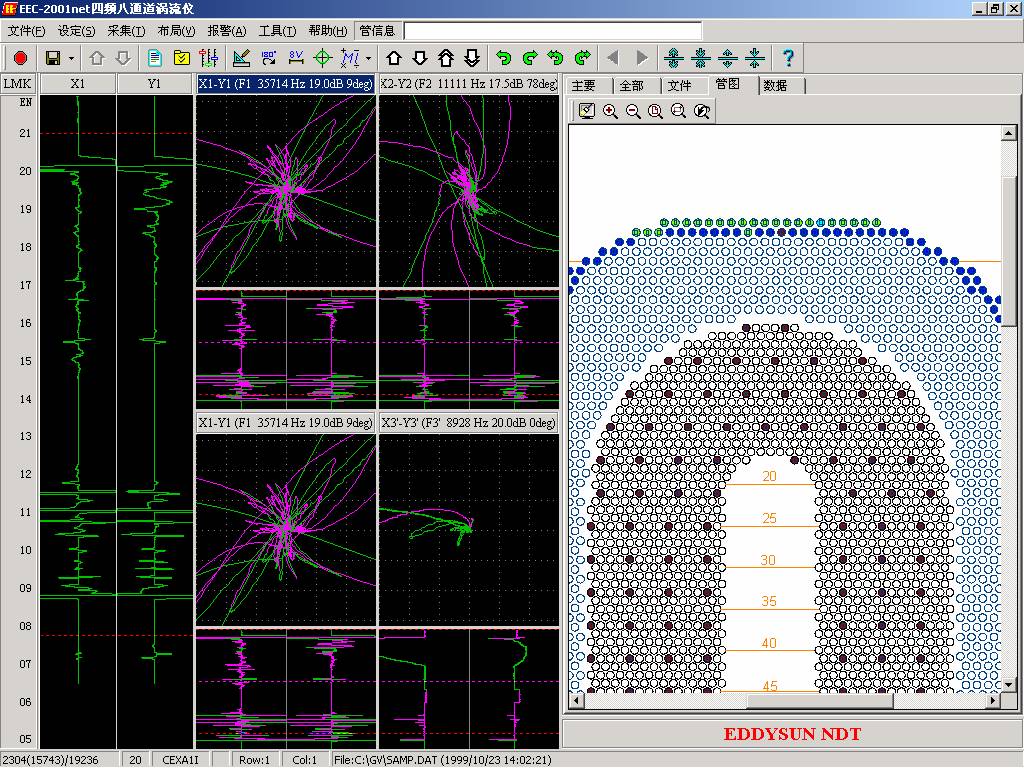Switch to the 主要 tab
1024x768 pixels.
coord(584,86)
